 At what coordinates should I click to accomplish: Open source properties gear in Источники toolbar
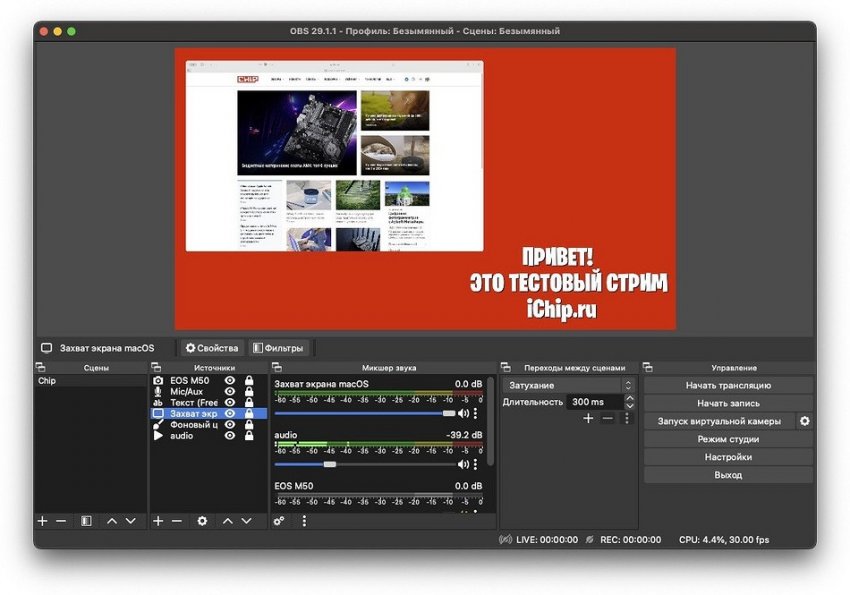[x=202, y=521]
